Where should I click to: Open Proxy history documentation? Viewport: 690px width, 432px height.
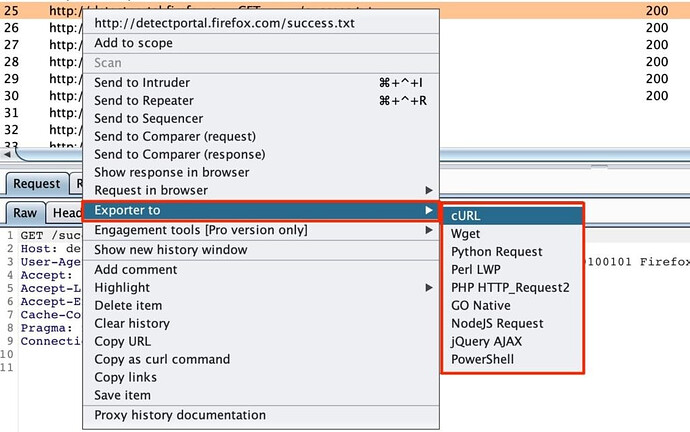pos(180,415)
